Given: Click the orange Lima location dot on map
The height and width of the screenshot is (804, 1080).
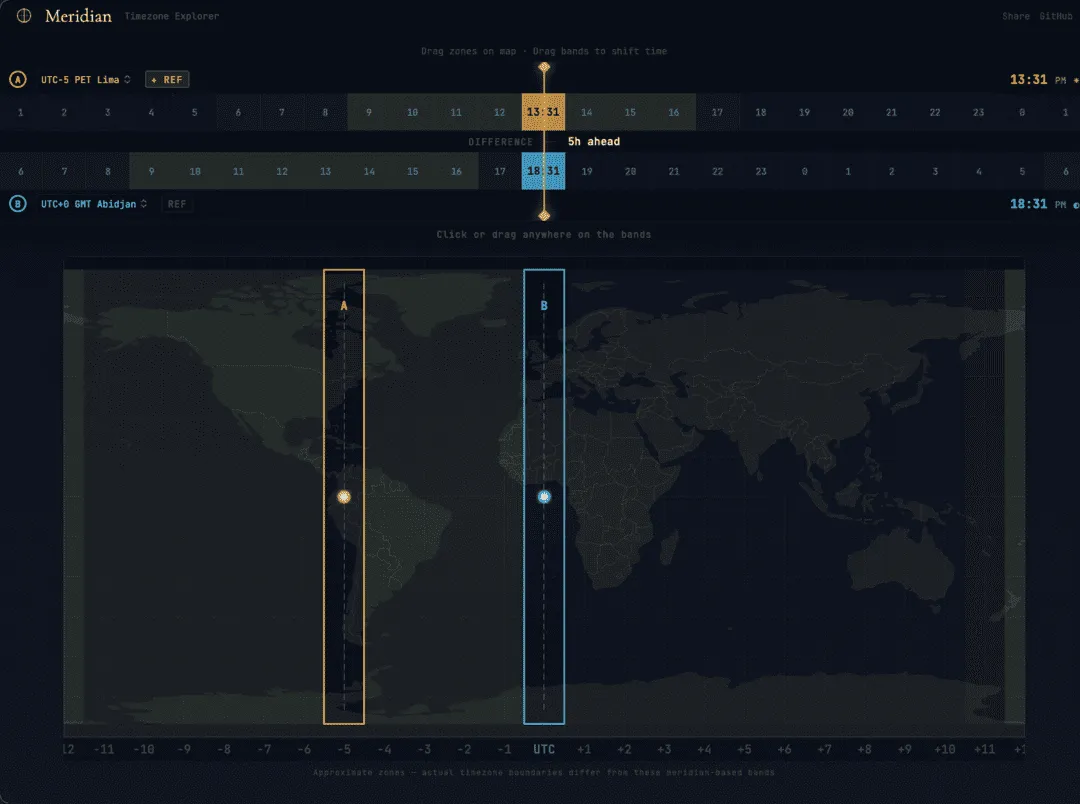Looking at the screenshot, I should [344, 496].
